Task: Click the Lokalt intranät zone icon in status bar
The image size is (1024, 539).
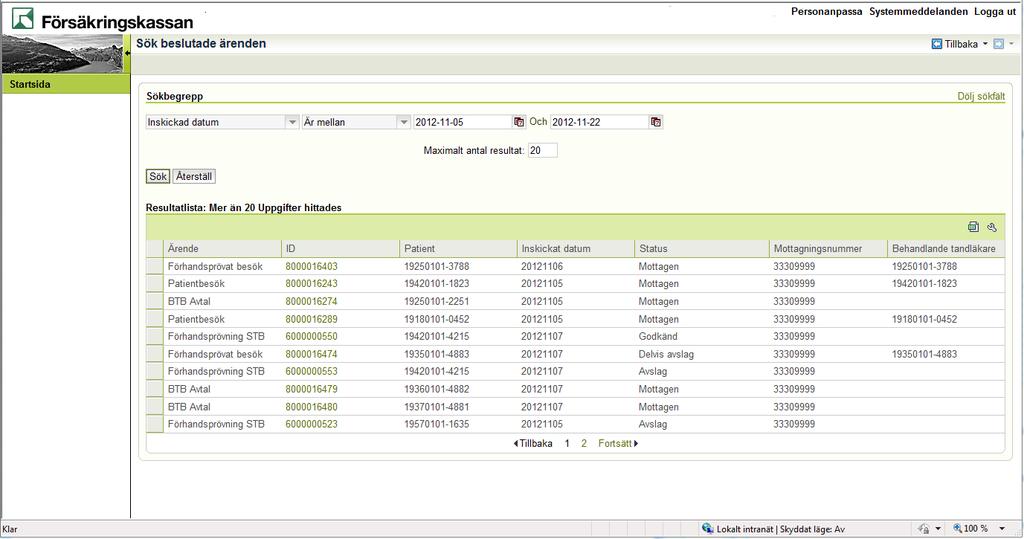Action: [x=707, y=529]
